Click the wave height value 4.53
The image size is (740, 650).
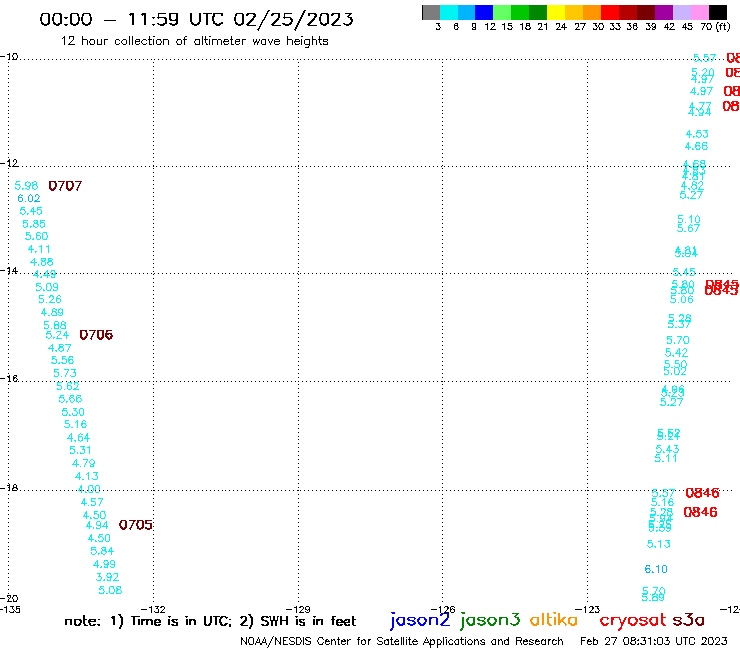(697, 134)
